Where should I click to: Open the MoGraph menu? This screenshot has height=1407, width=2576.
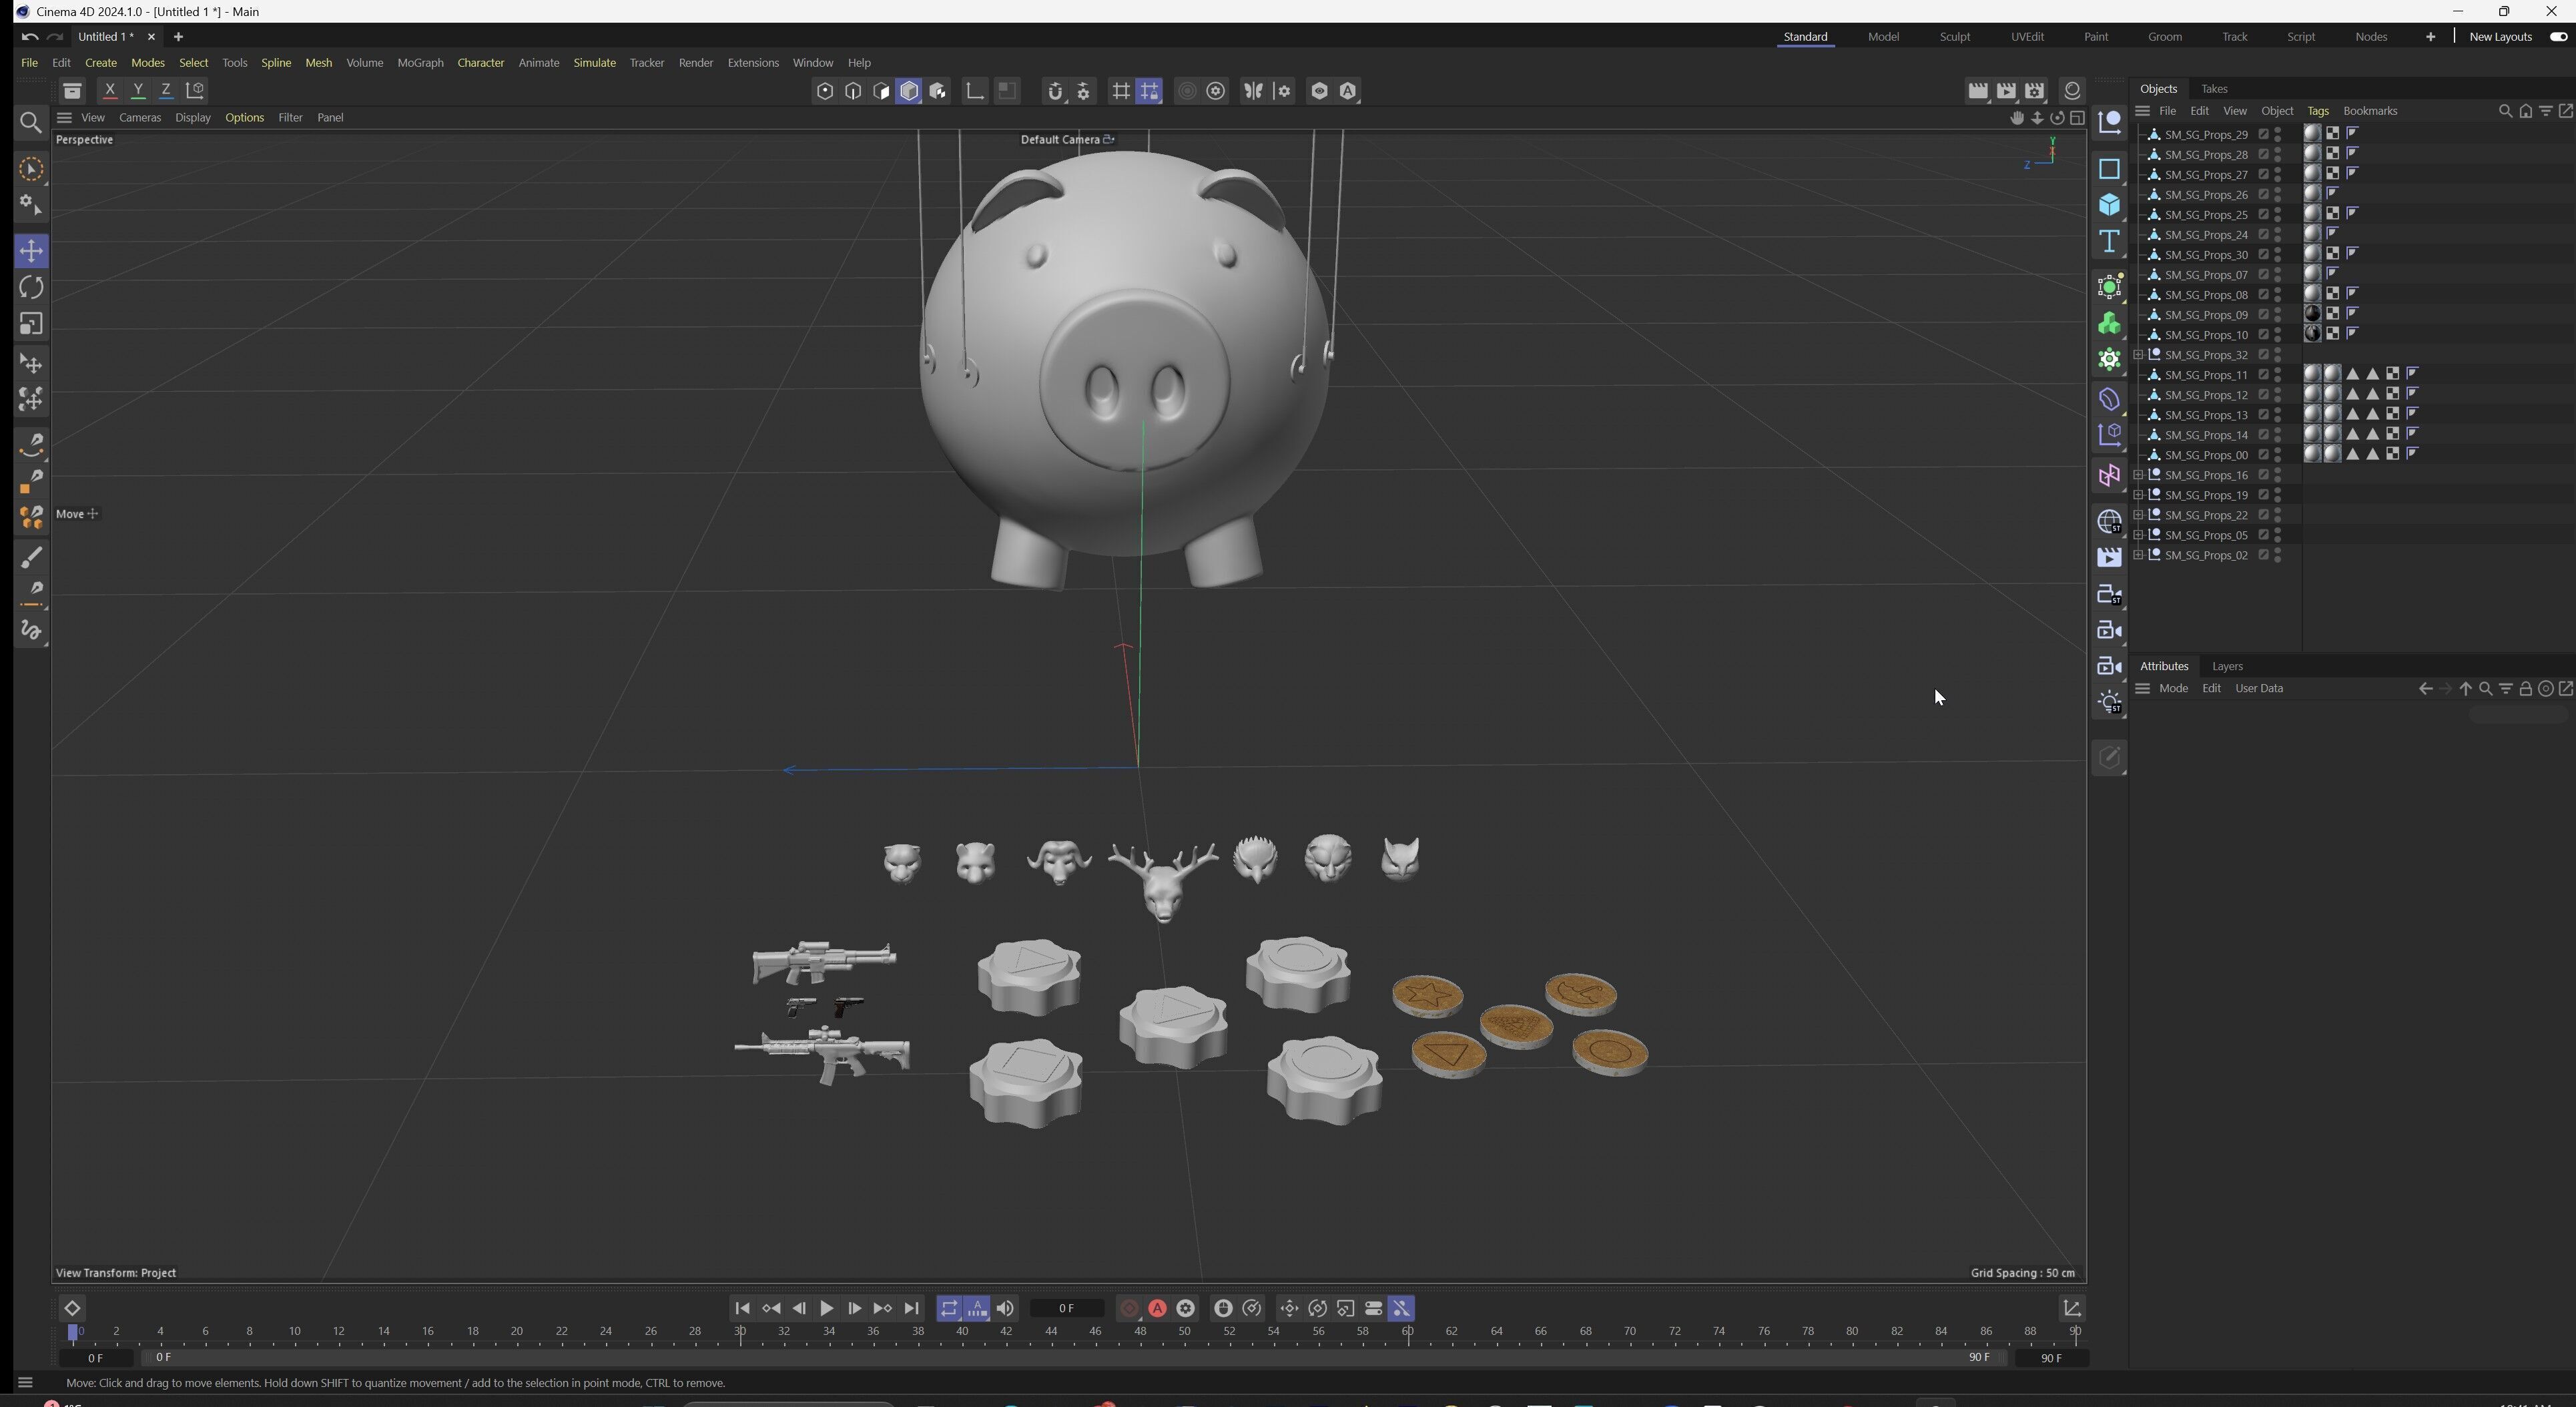(420, 63)
